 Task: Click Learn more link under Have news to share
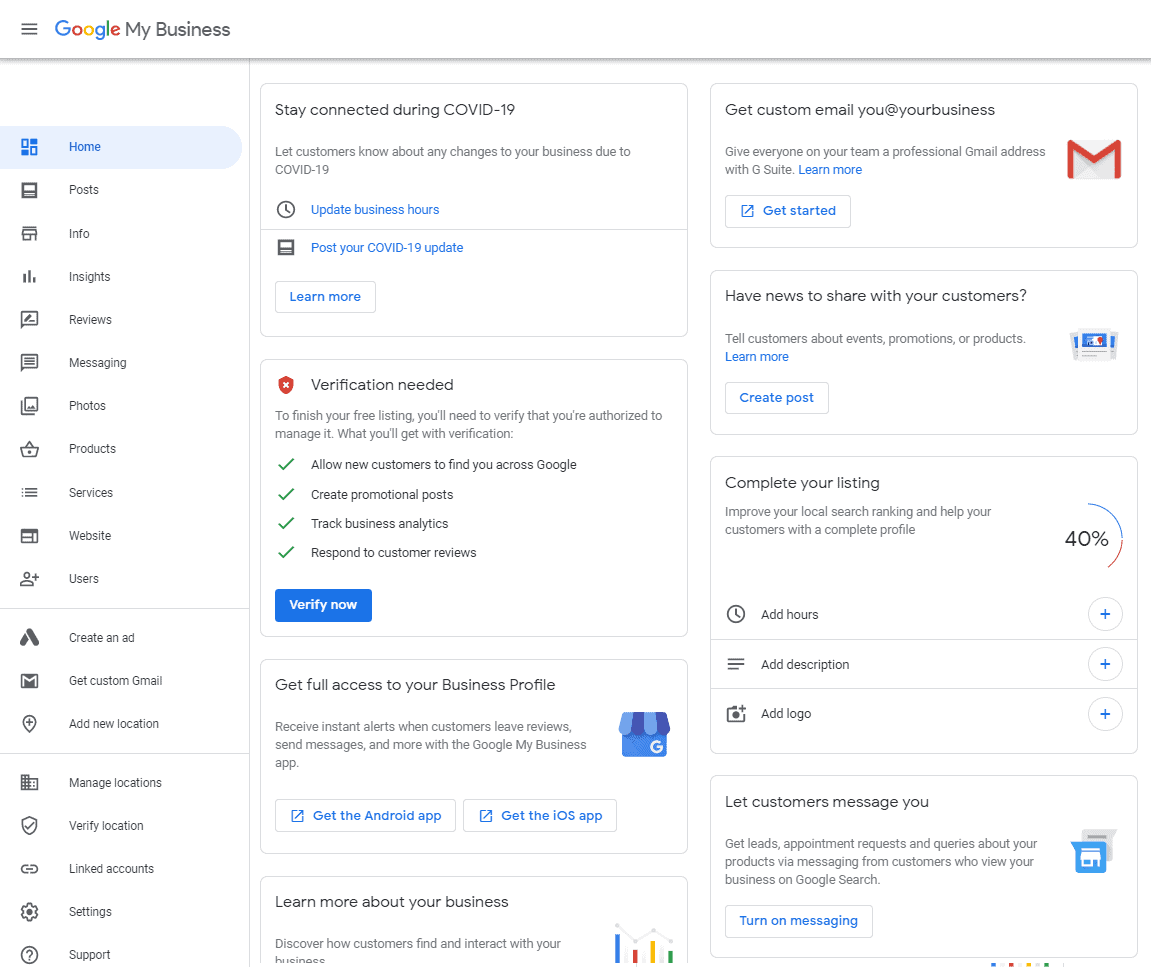[x=757, y=357]
